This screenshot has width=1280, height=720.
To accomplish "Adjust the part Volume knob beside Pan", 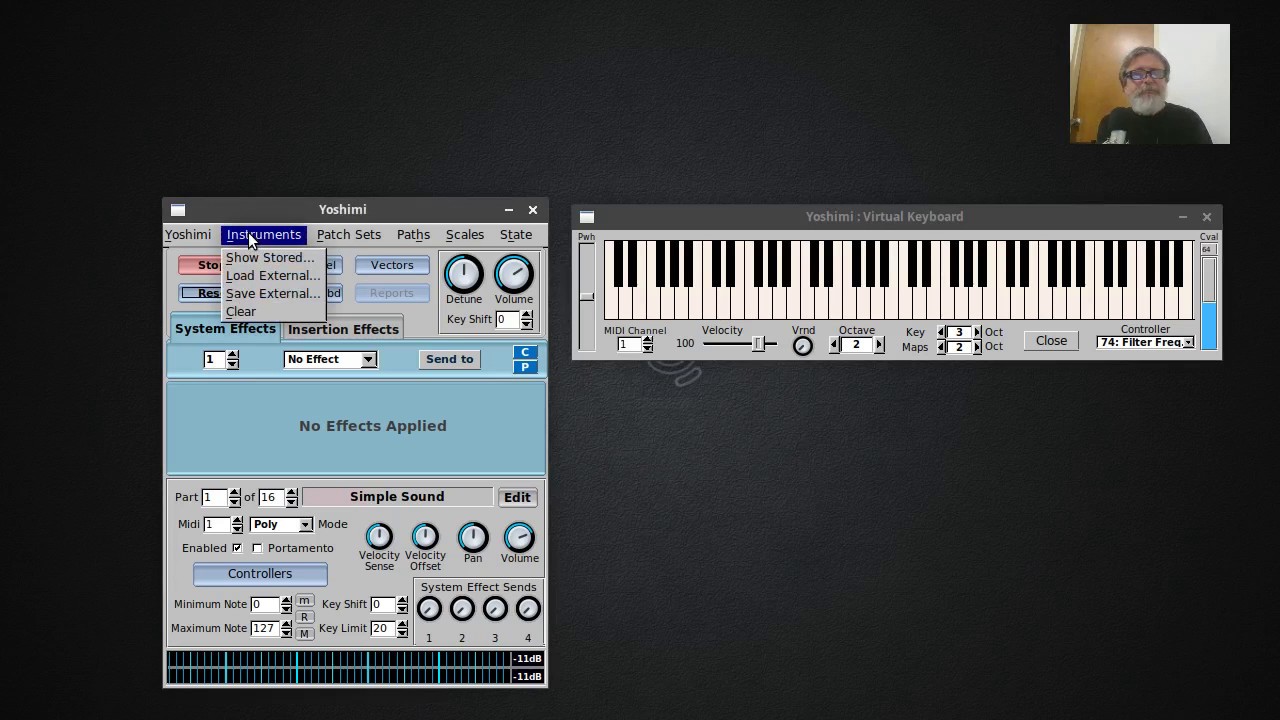I will pyautogui.click(x=519, y=537).
